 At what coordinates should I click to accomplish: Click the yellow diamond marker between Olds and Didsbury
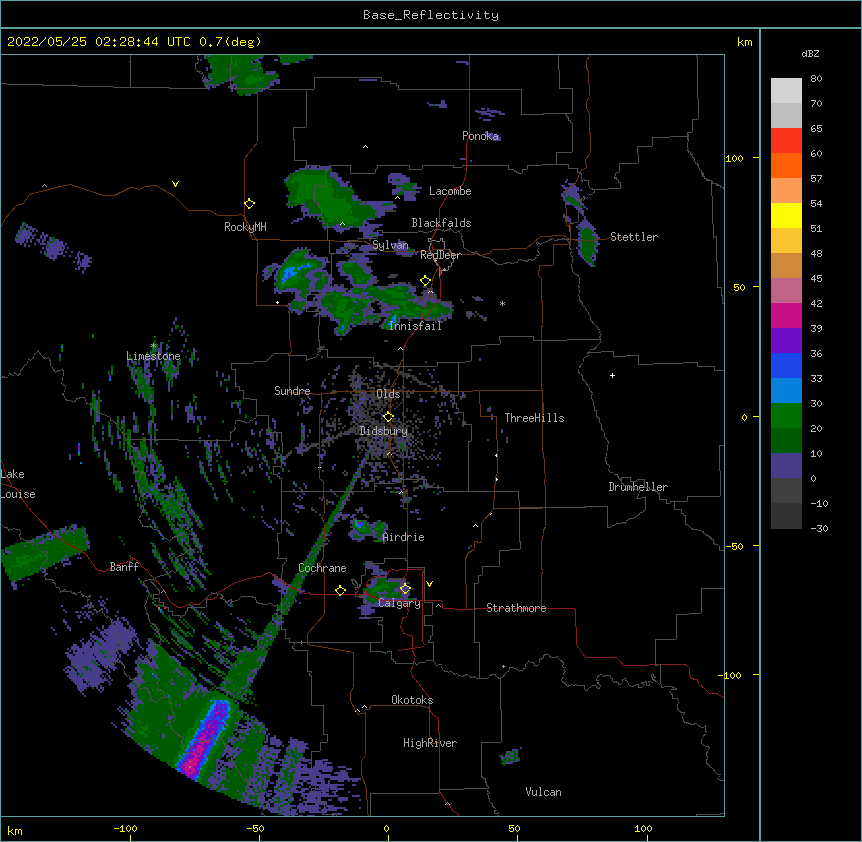(388, 417)
